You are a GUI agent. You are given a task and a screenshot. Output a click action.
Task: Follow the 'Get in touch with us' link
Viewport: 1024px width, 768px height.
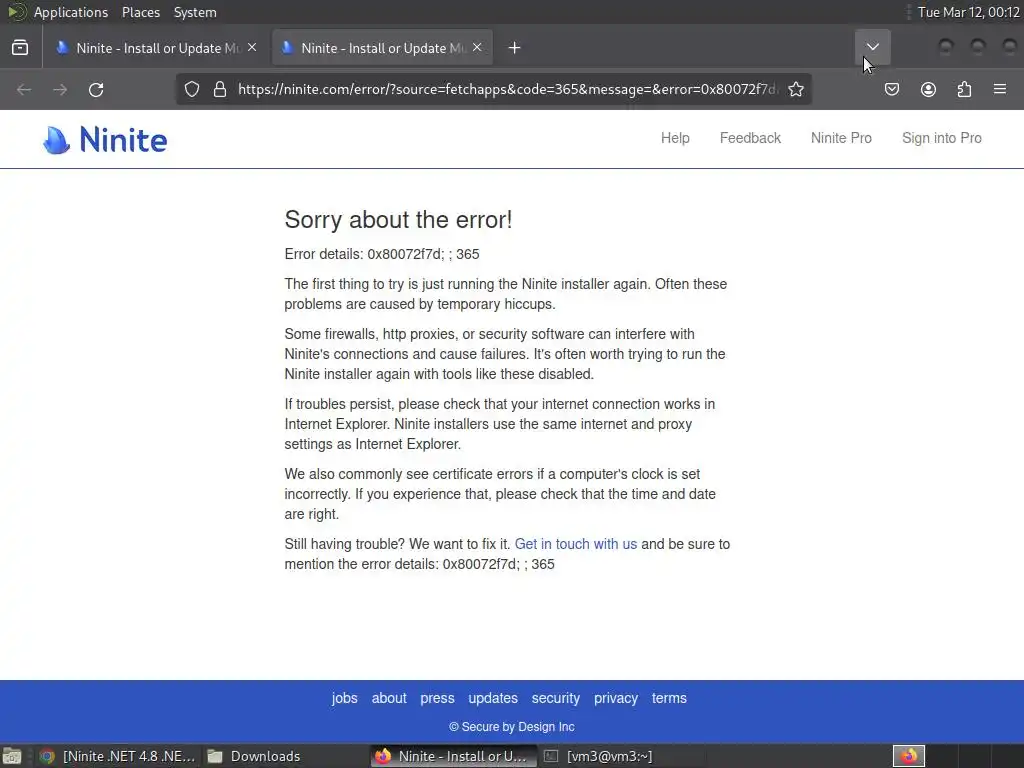click(575, 544)
